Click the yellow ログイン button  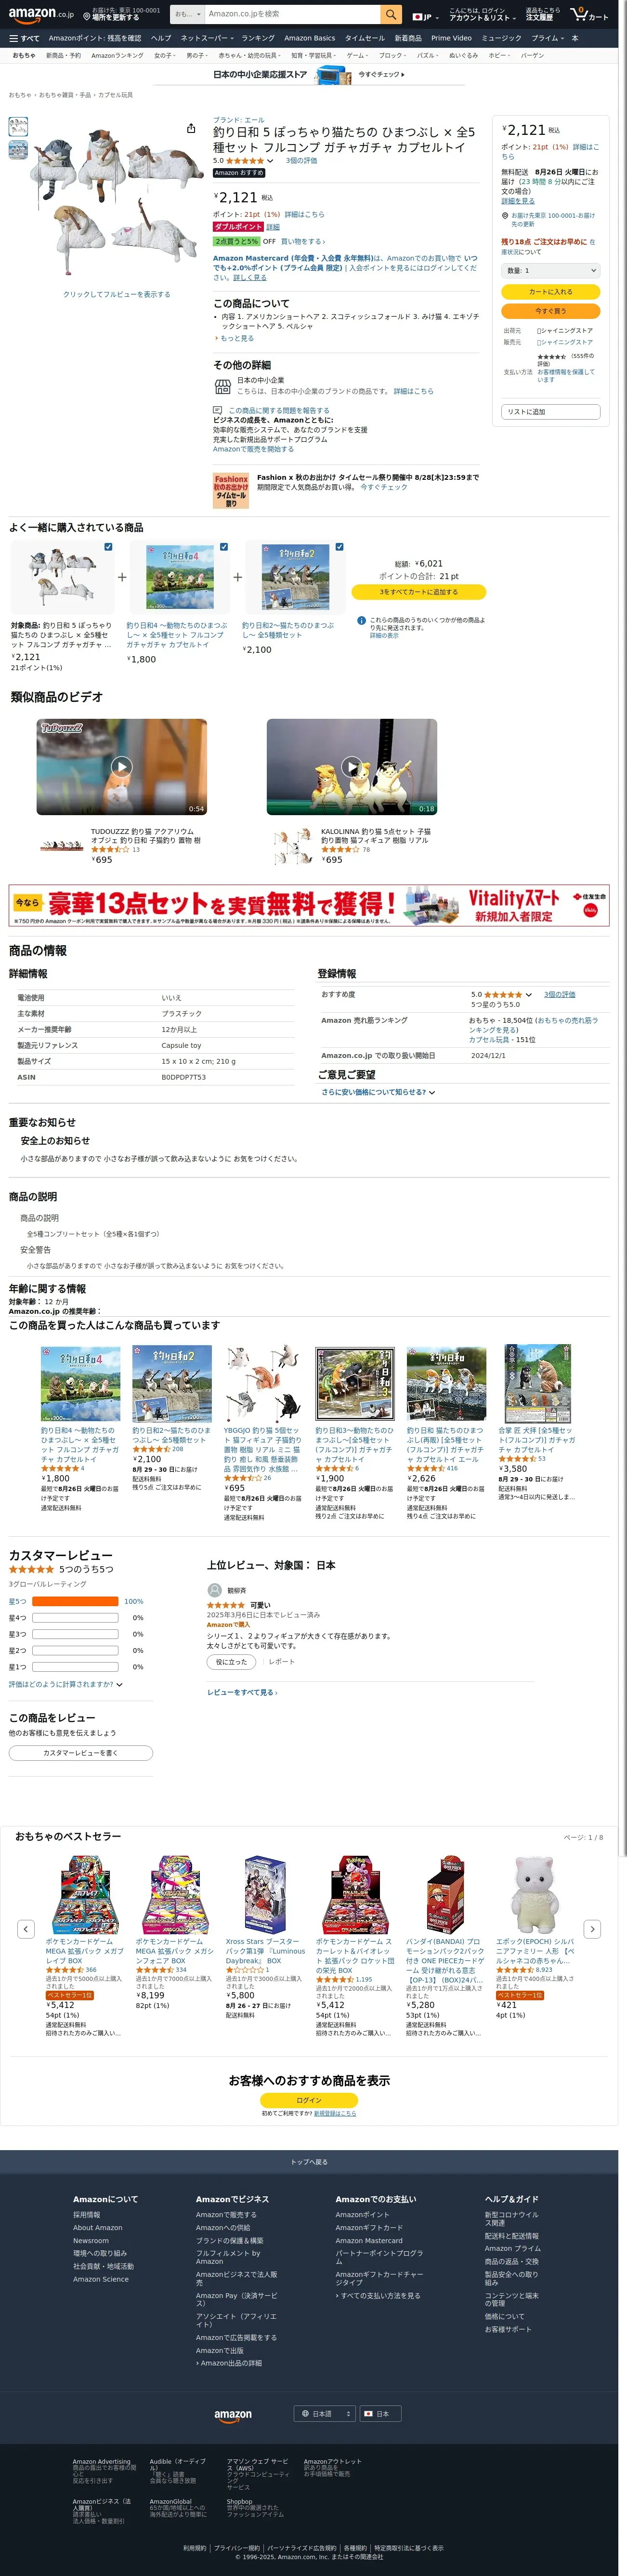click(309, 2100)
